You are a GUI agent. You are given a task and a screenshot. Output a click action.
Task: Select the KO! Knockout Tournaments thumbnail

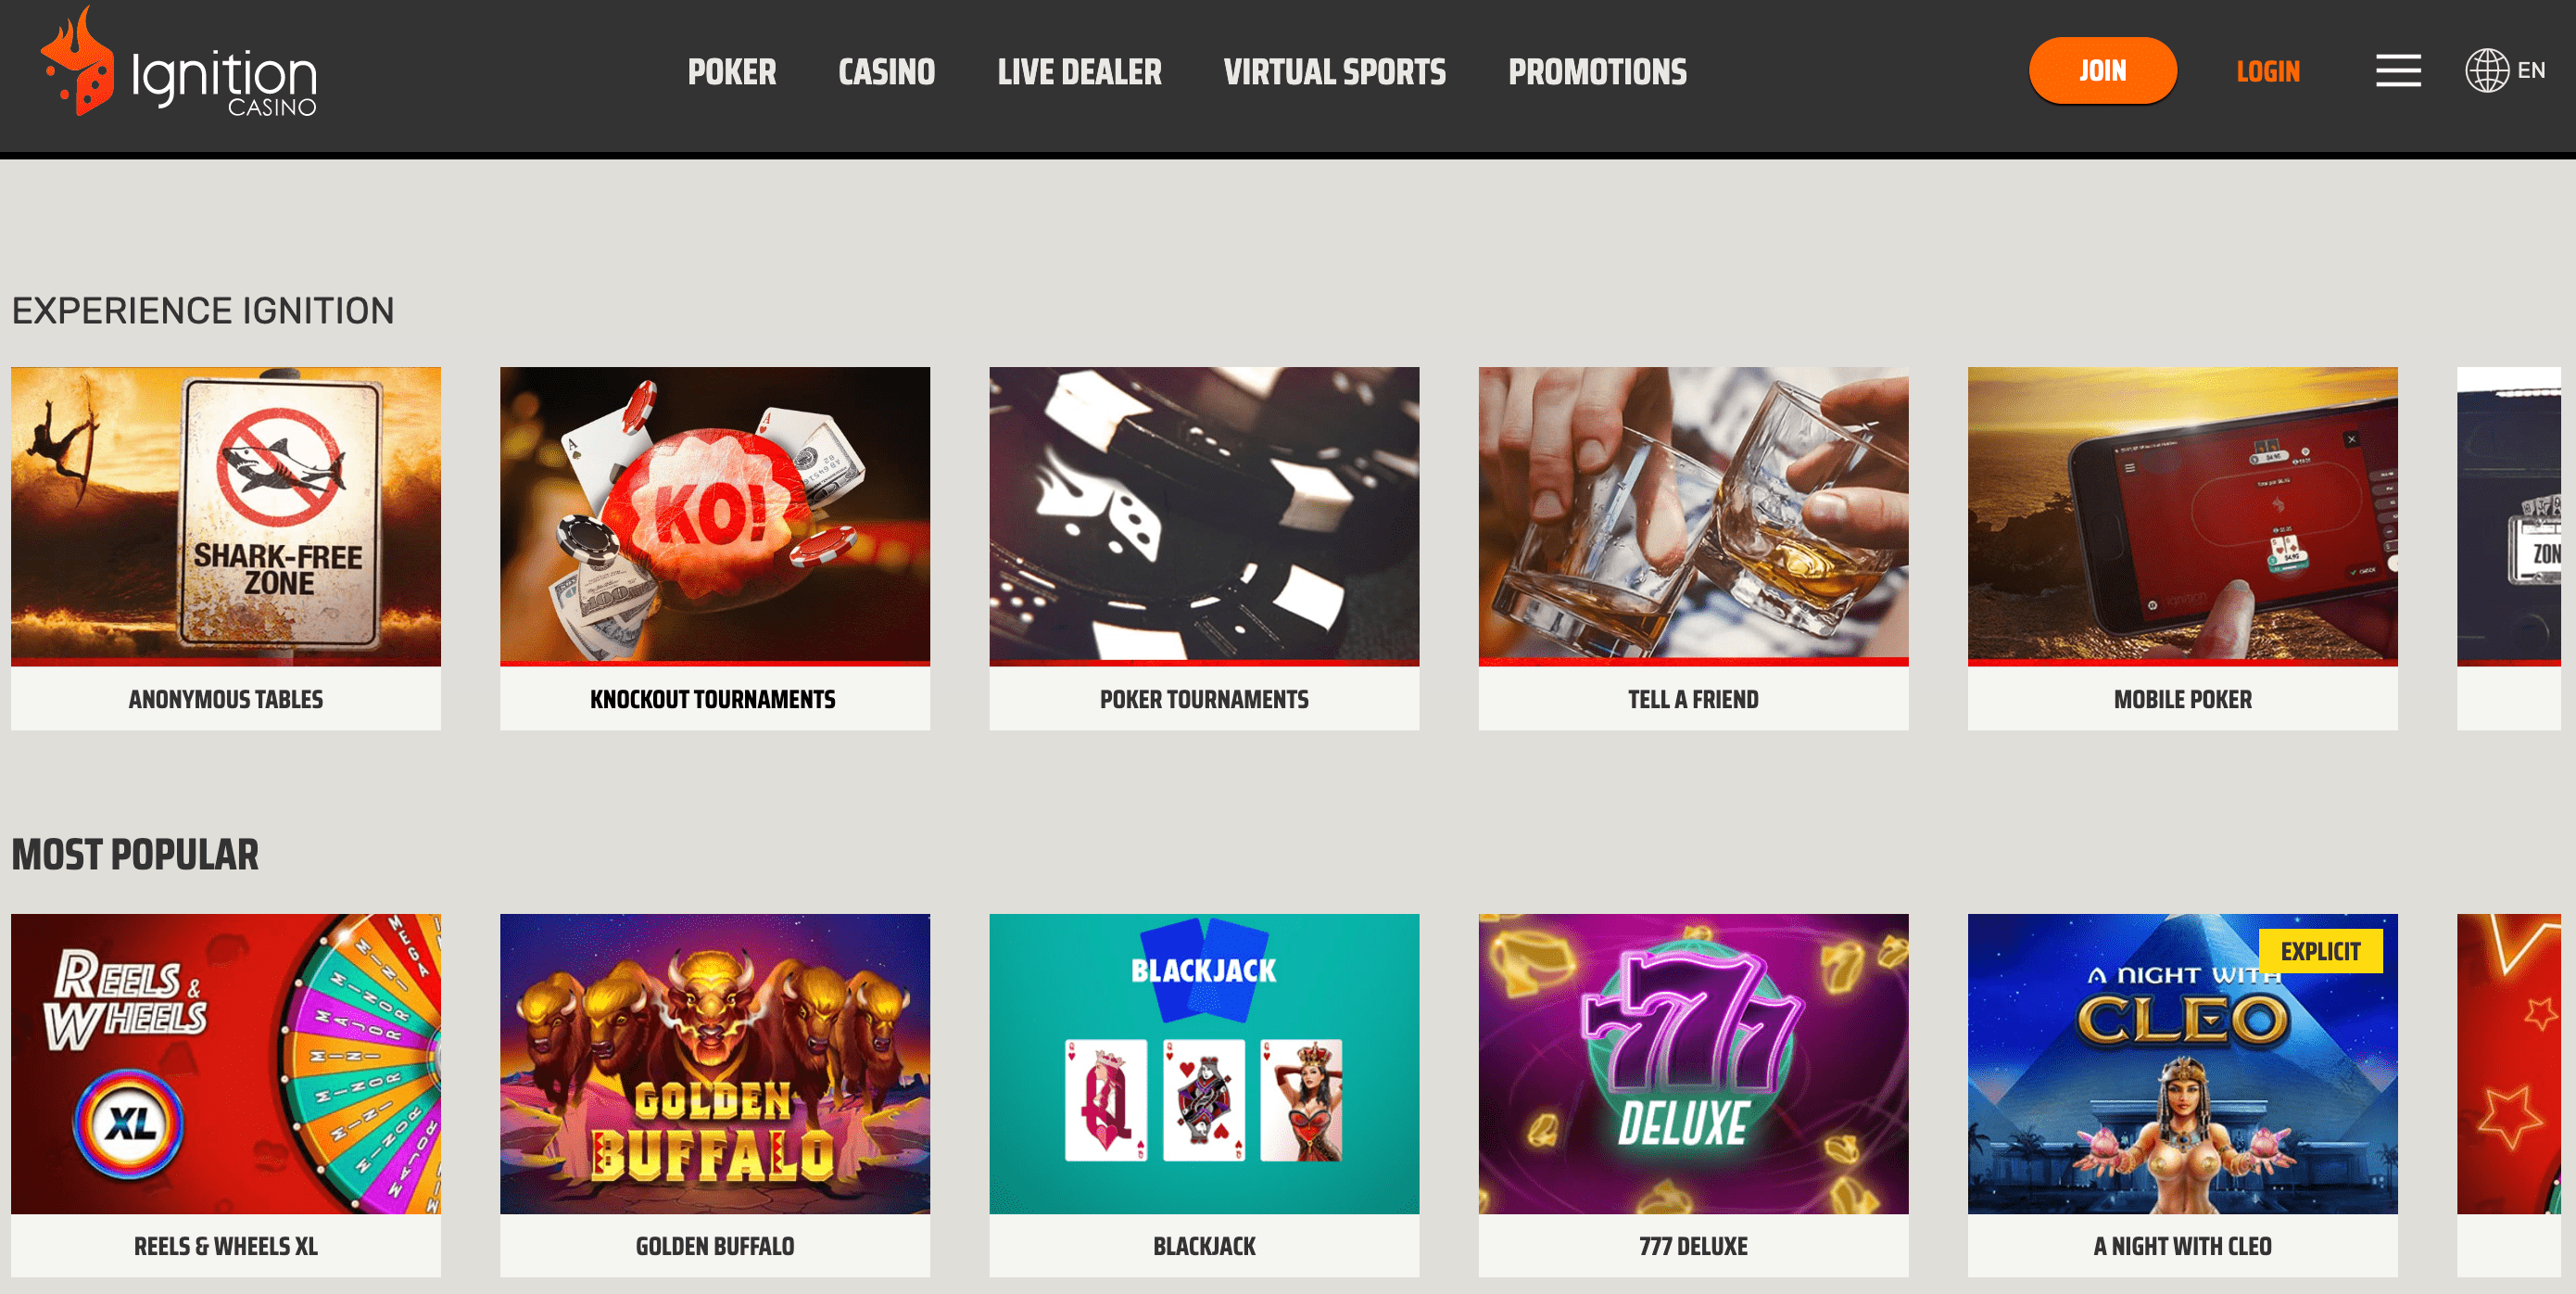tap(715, 516)
